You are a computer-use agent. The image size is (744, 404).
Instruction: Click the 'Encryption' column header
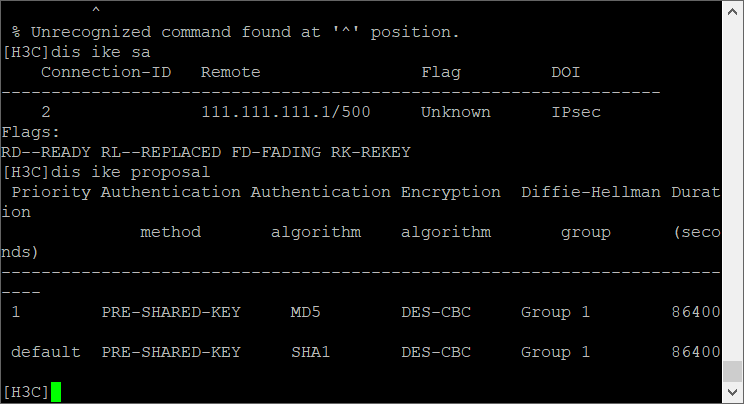[450, 192]
